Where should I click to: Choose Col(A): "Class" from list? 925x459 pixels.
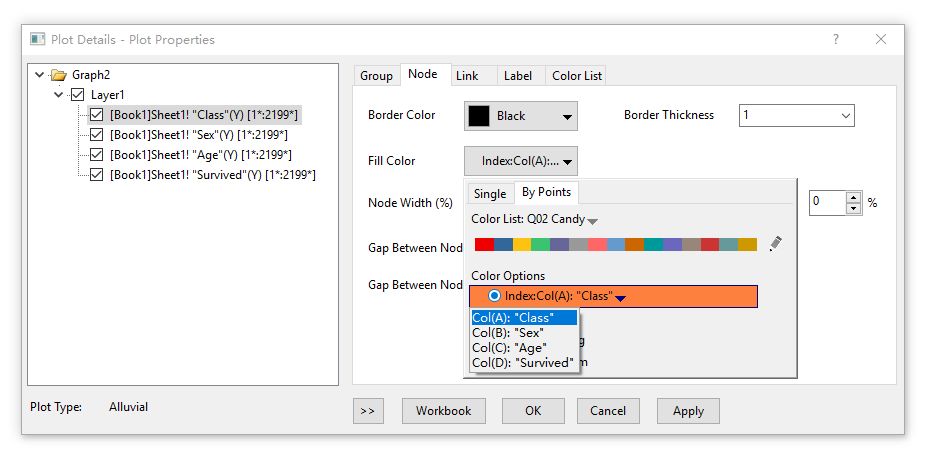[524, 317]
